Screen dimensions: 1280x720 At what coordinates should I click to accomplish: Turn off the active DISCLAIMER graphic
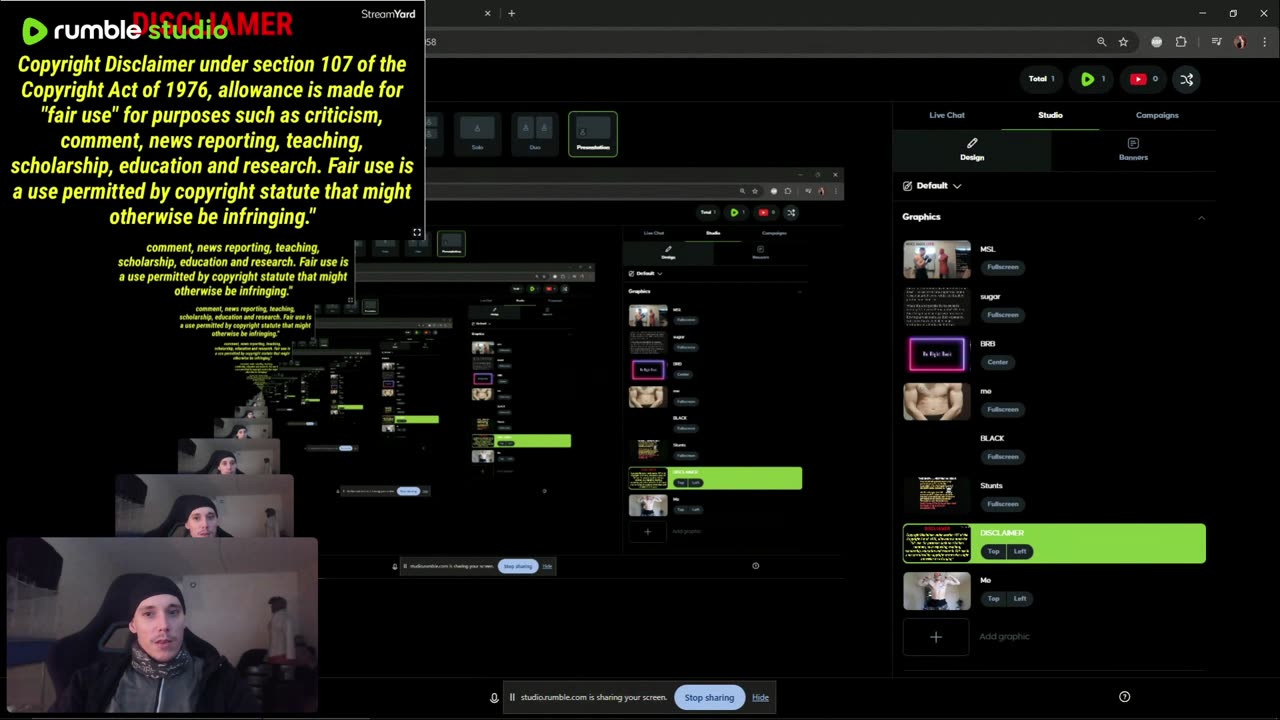coord(937,543)
